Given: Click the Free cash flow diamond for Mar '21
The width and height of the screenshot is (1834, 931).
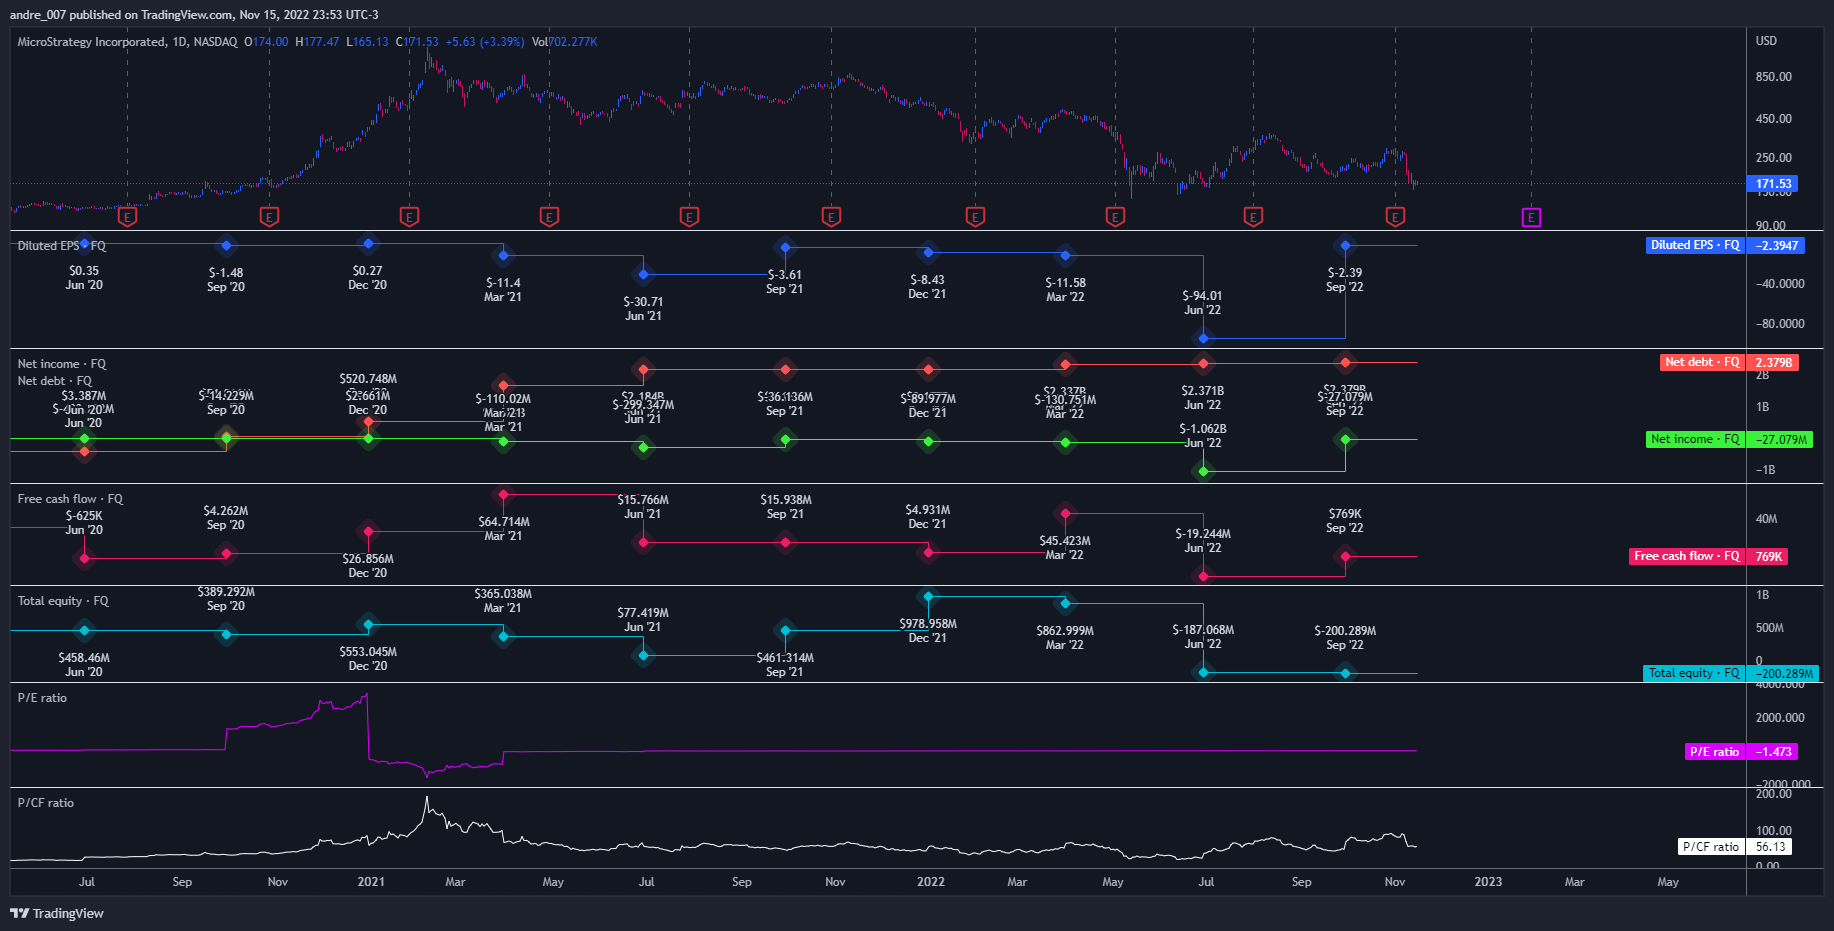Looking at the screenshot, I should 503,494.
